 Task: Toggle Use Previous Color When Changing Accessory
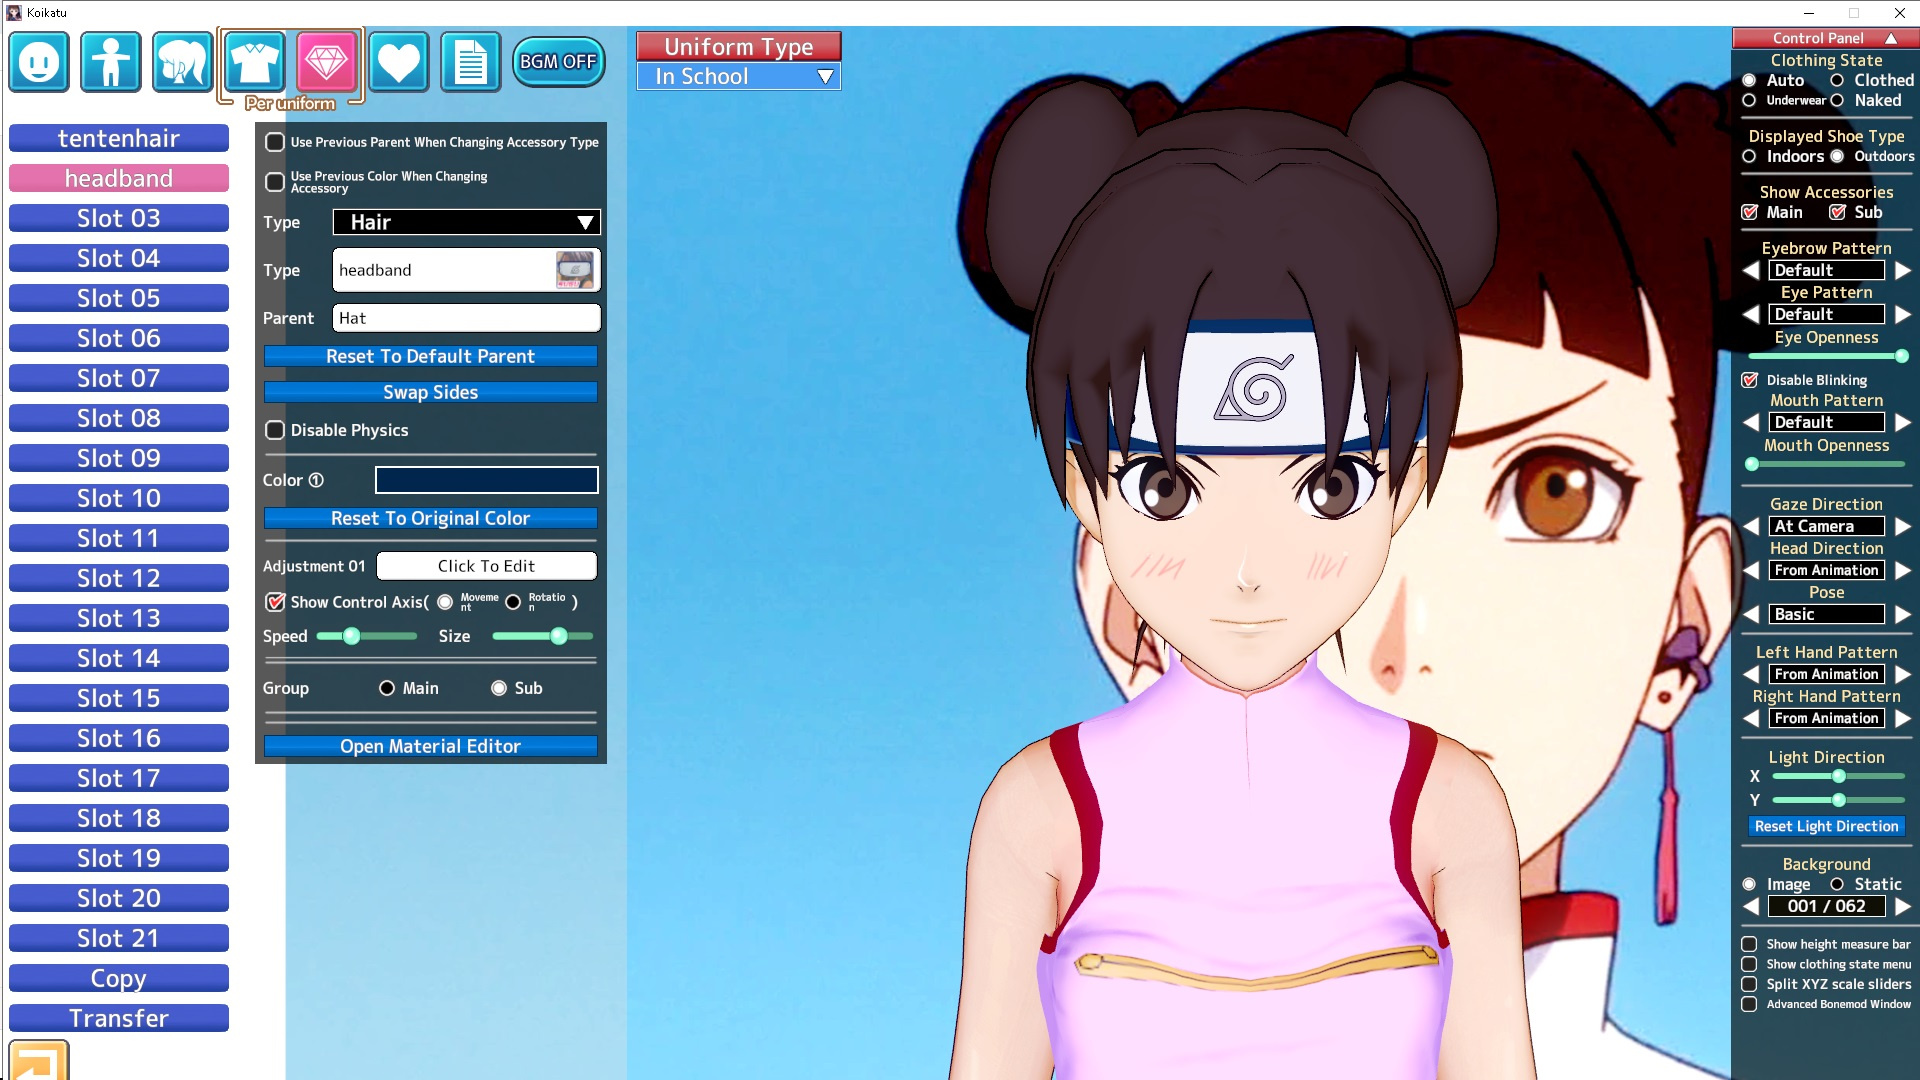(275, 182)
